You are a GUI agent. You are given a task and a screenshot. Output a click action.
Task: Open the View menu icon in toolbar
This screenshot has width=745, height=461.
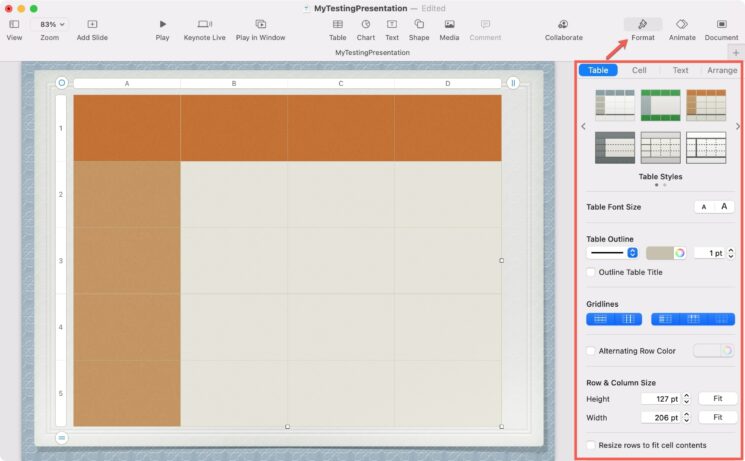point(14,24)
